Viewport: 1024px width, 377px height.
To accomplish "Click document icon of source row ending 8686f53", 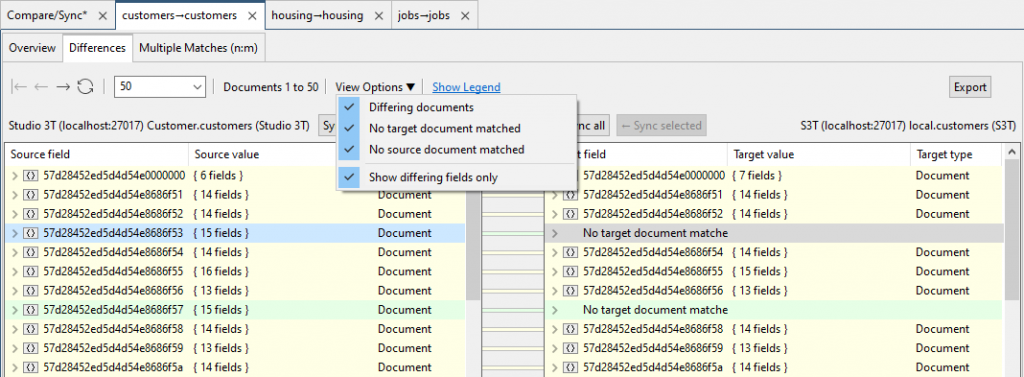I will tap(31, 233).
